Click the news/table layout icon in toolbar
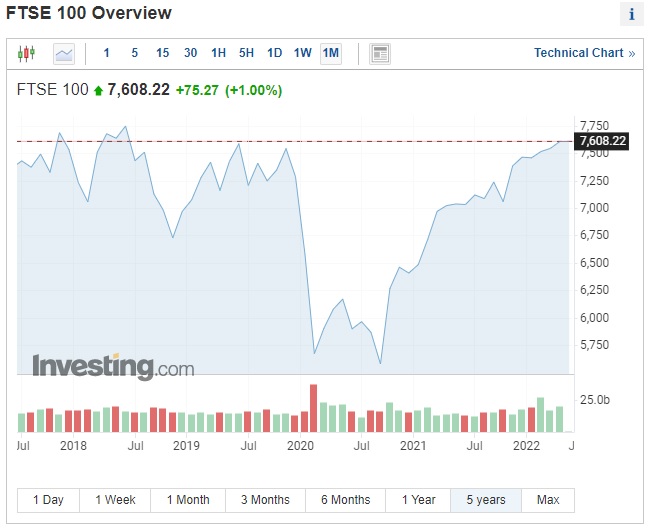This screenshot has width=650, height=529. 380,53
